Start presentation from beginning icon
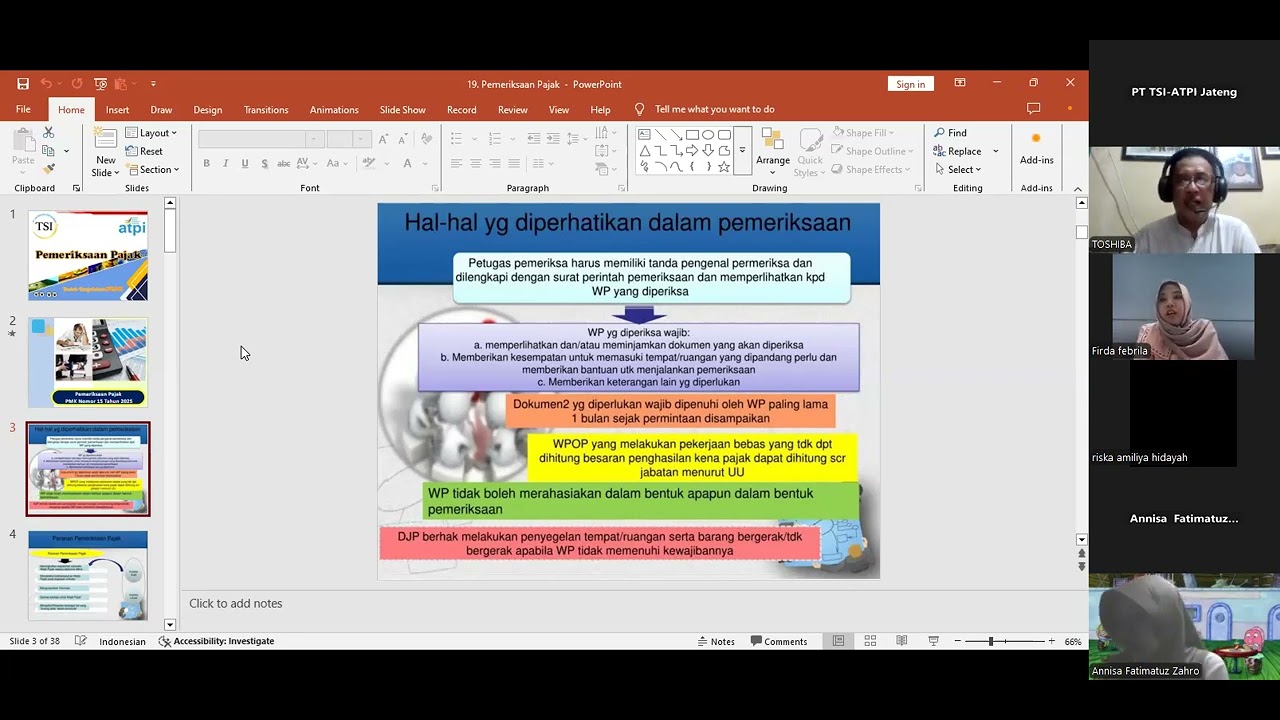 coord(100,84)
